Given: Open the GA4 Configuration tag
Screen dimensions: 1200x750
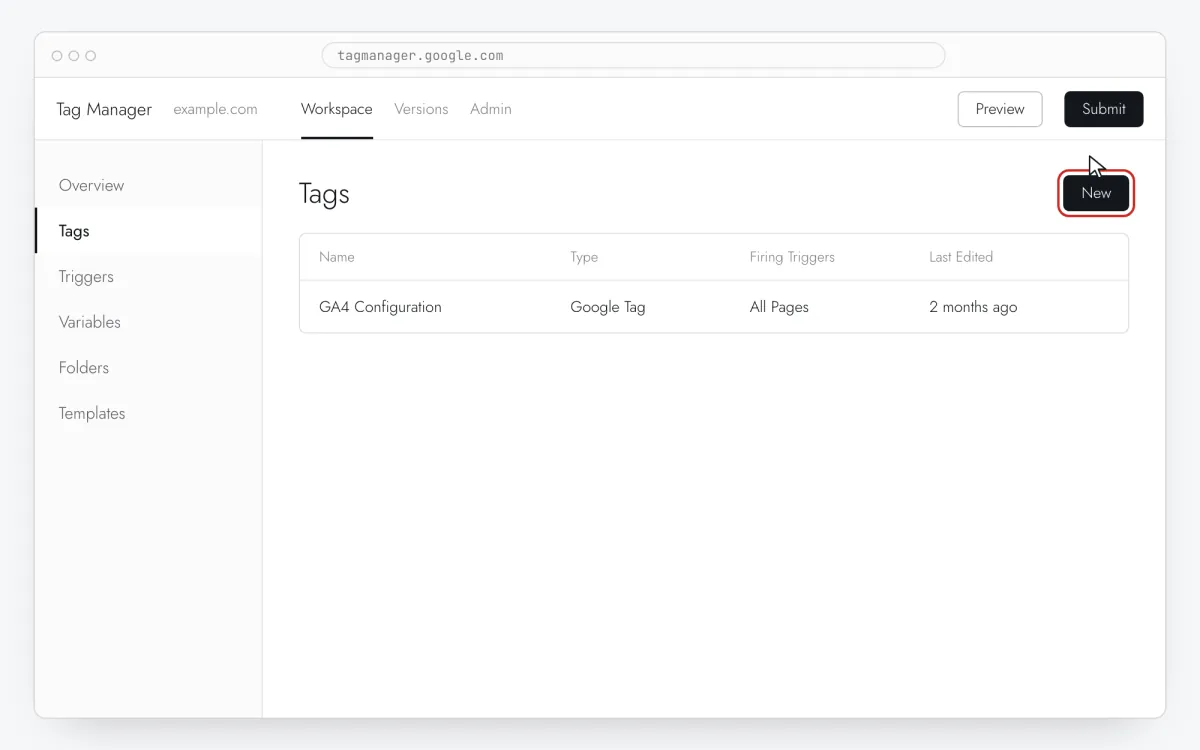Looking at the screenshot, I should click(x=380, y=307).
